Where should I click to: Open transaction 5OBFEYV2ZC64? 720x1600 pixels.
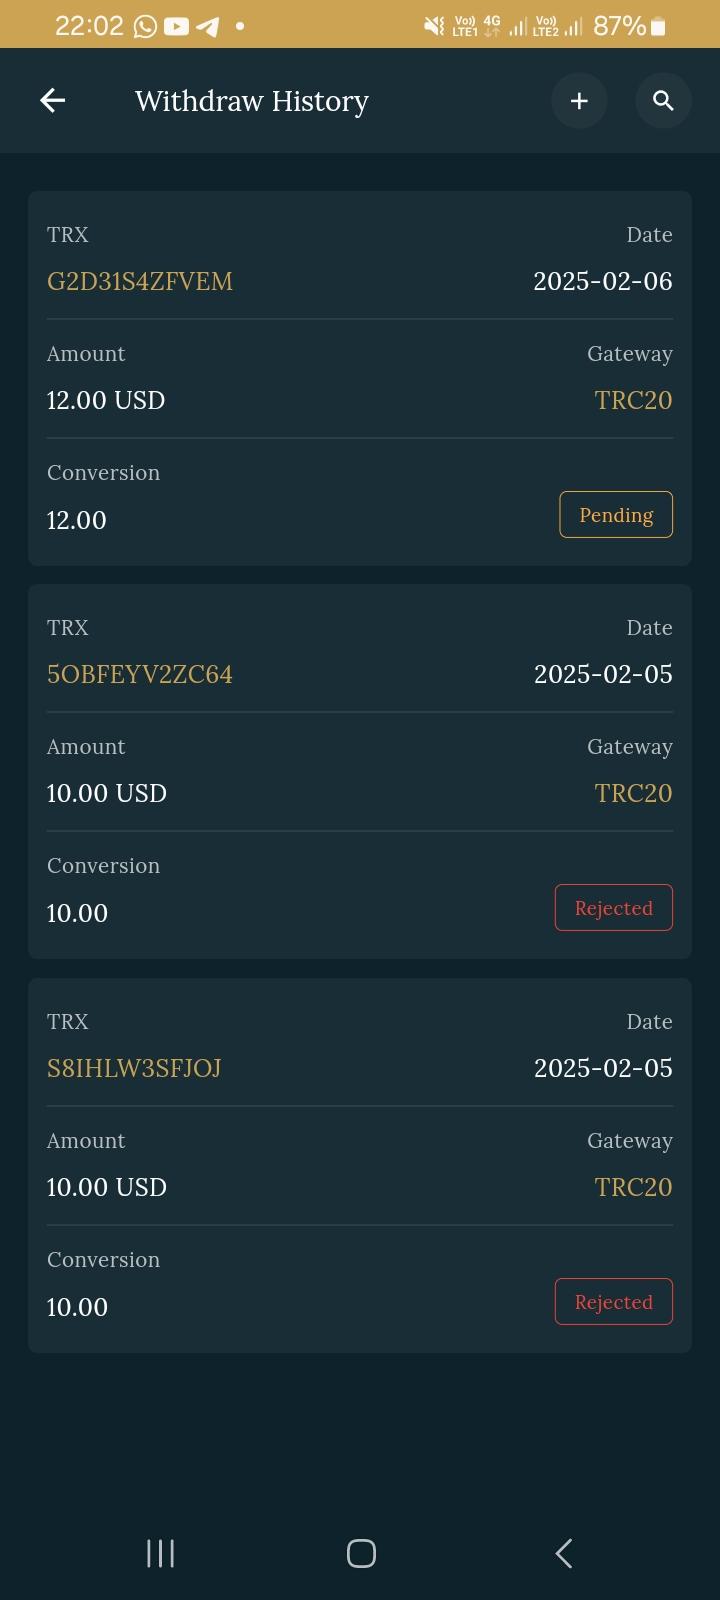pos(140,675)
